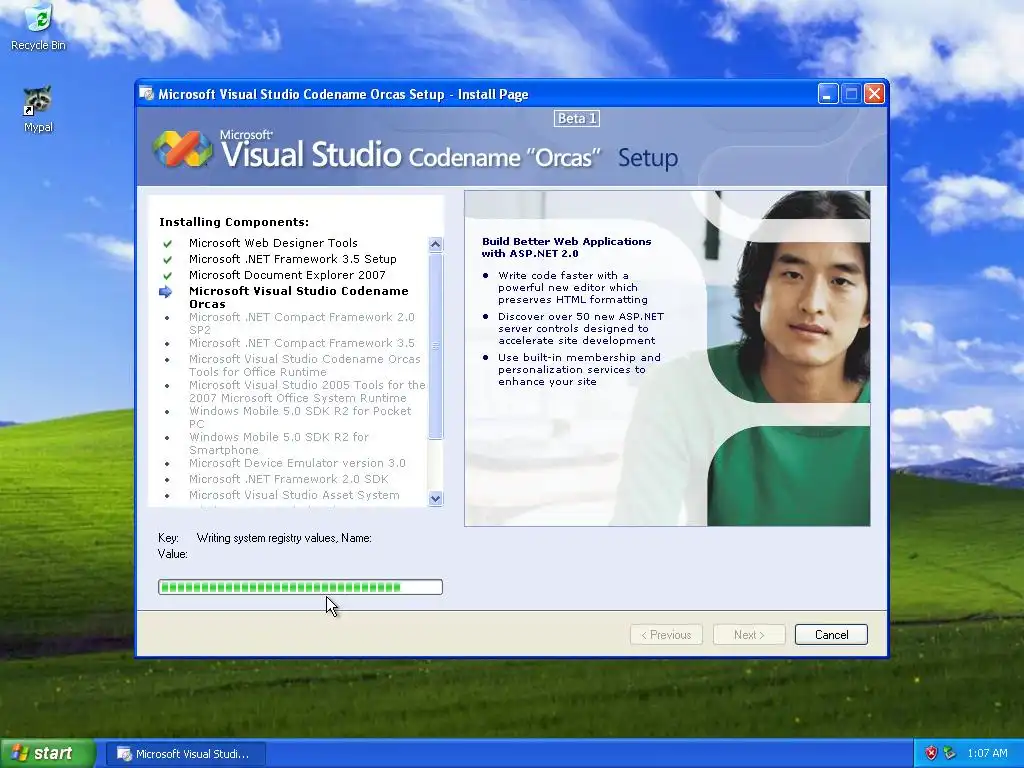
Task: Select Windows Mobile 5.0 SDK Pocket PC entry
Action: (x=300, y=417)
